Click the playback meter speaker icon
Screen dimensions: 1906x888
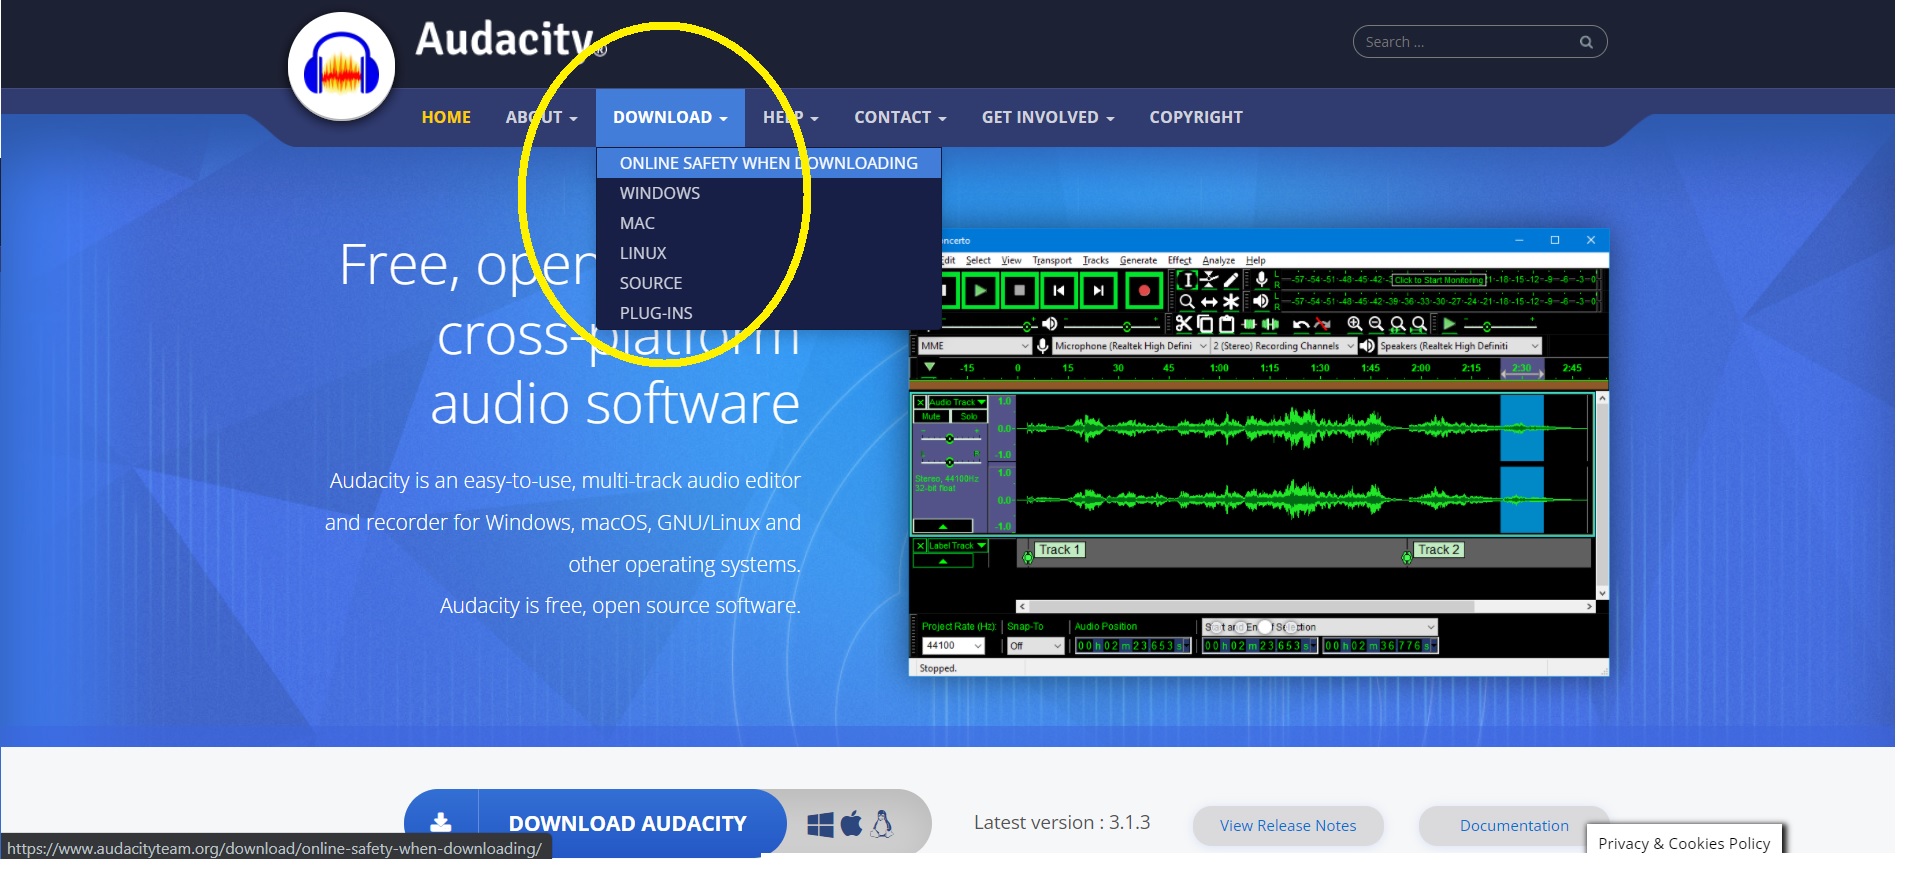click(1262, 301)
